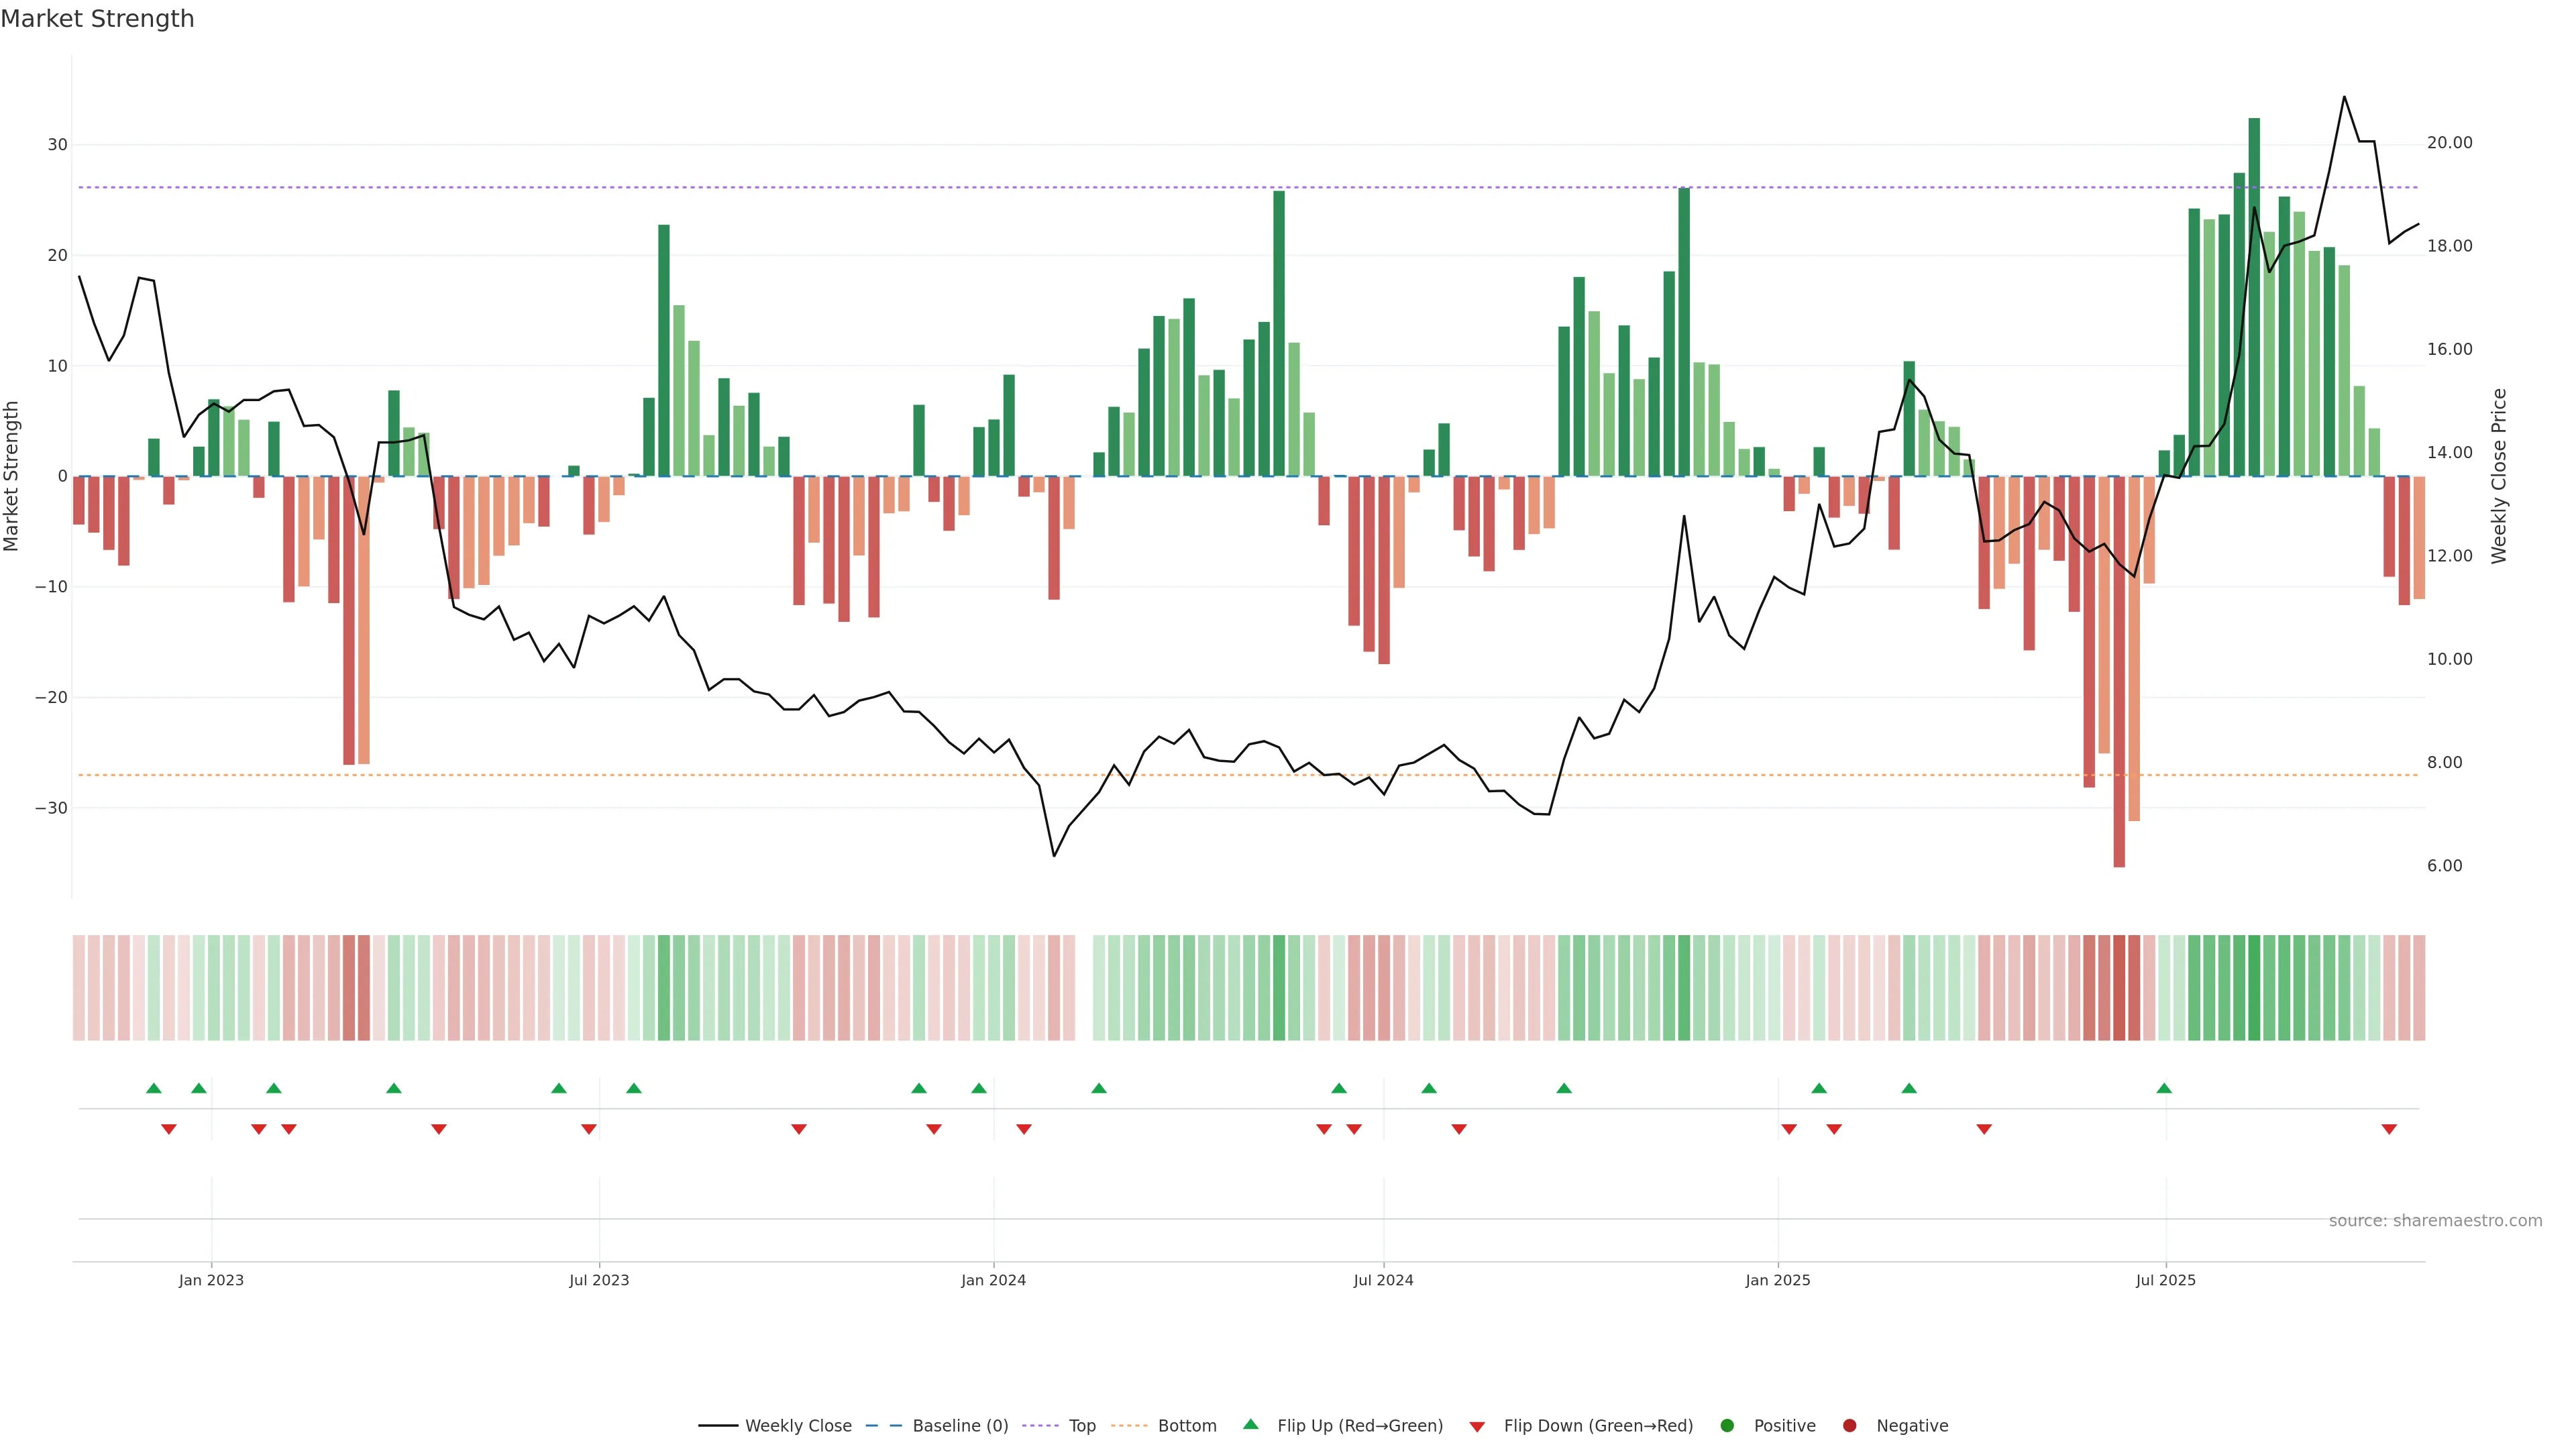Click the Jan 2024 x-axis label
This screenshot has height=1449, width=2576.
[x=993, y=1280]
